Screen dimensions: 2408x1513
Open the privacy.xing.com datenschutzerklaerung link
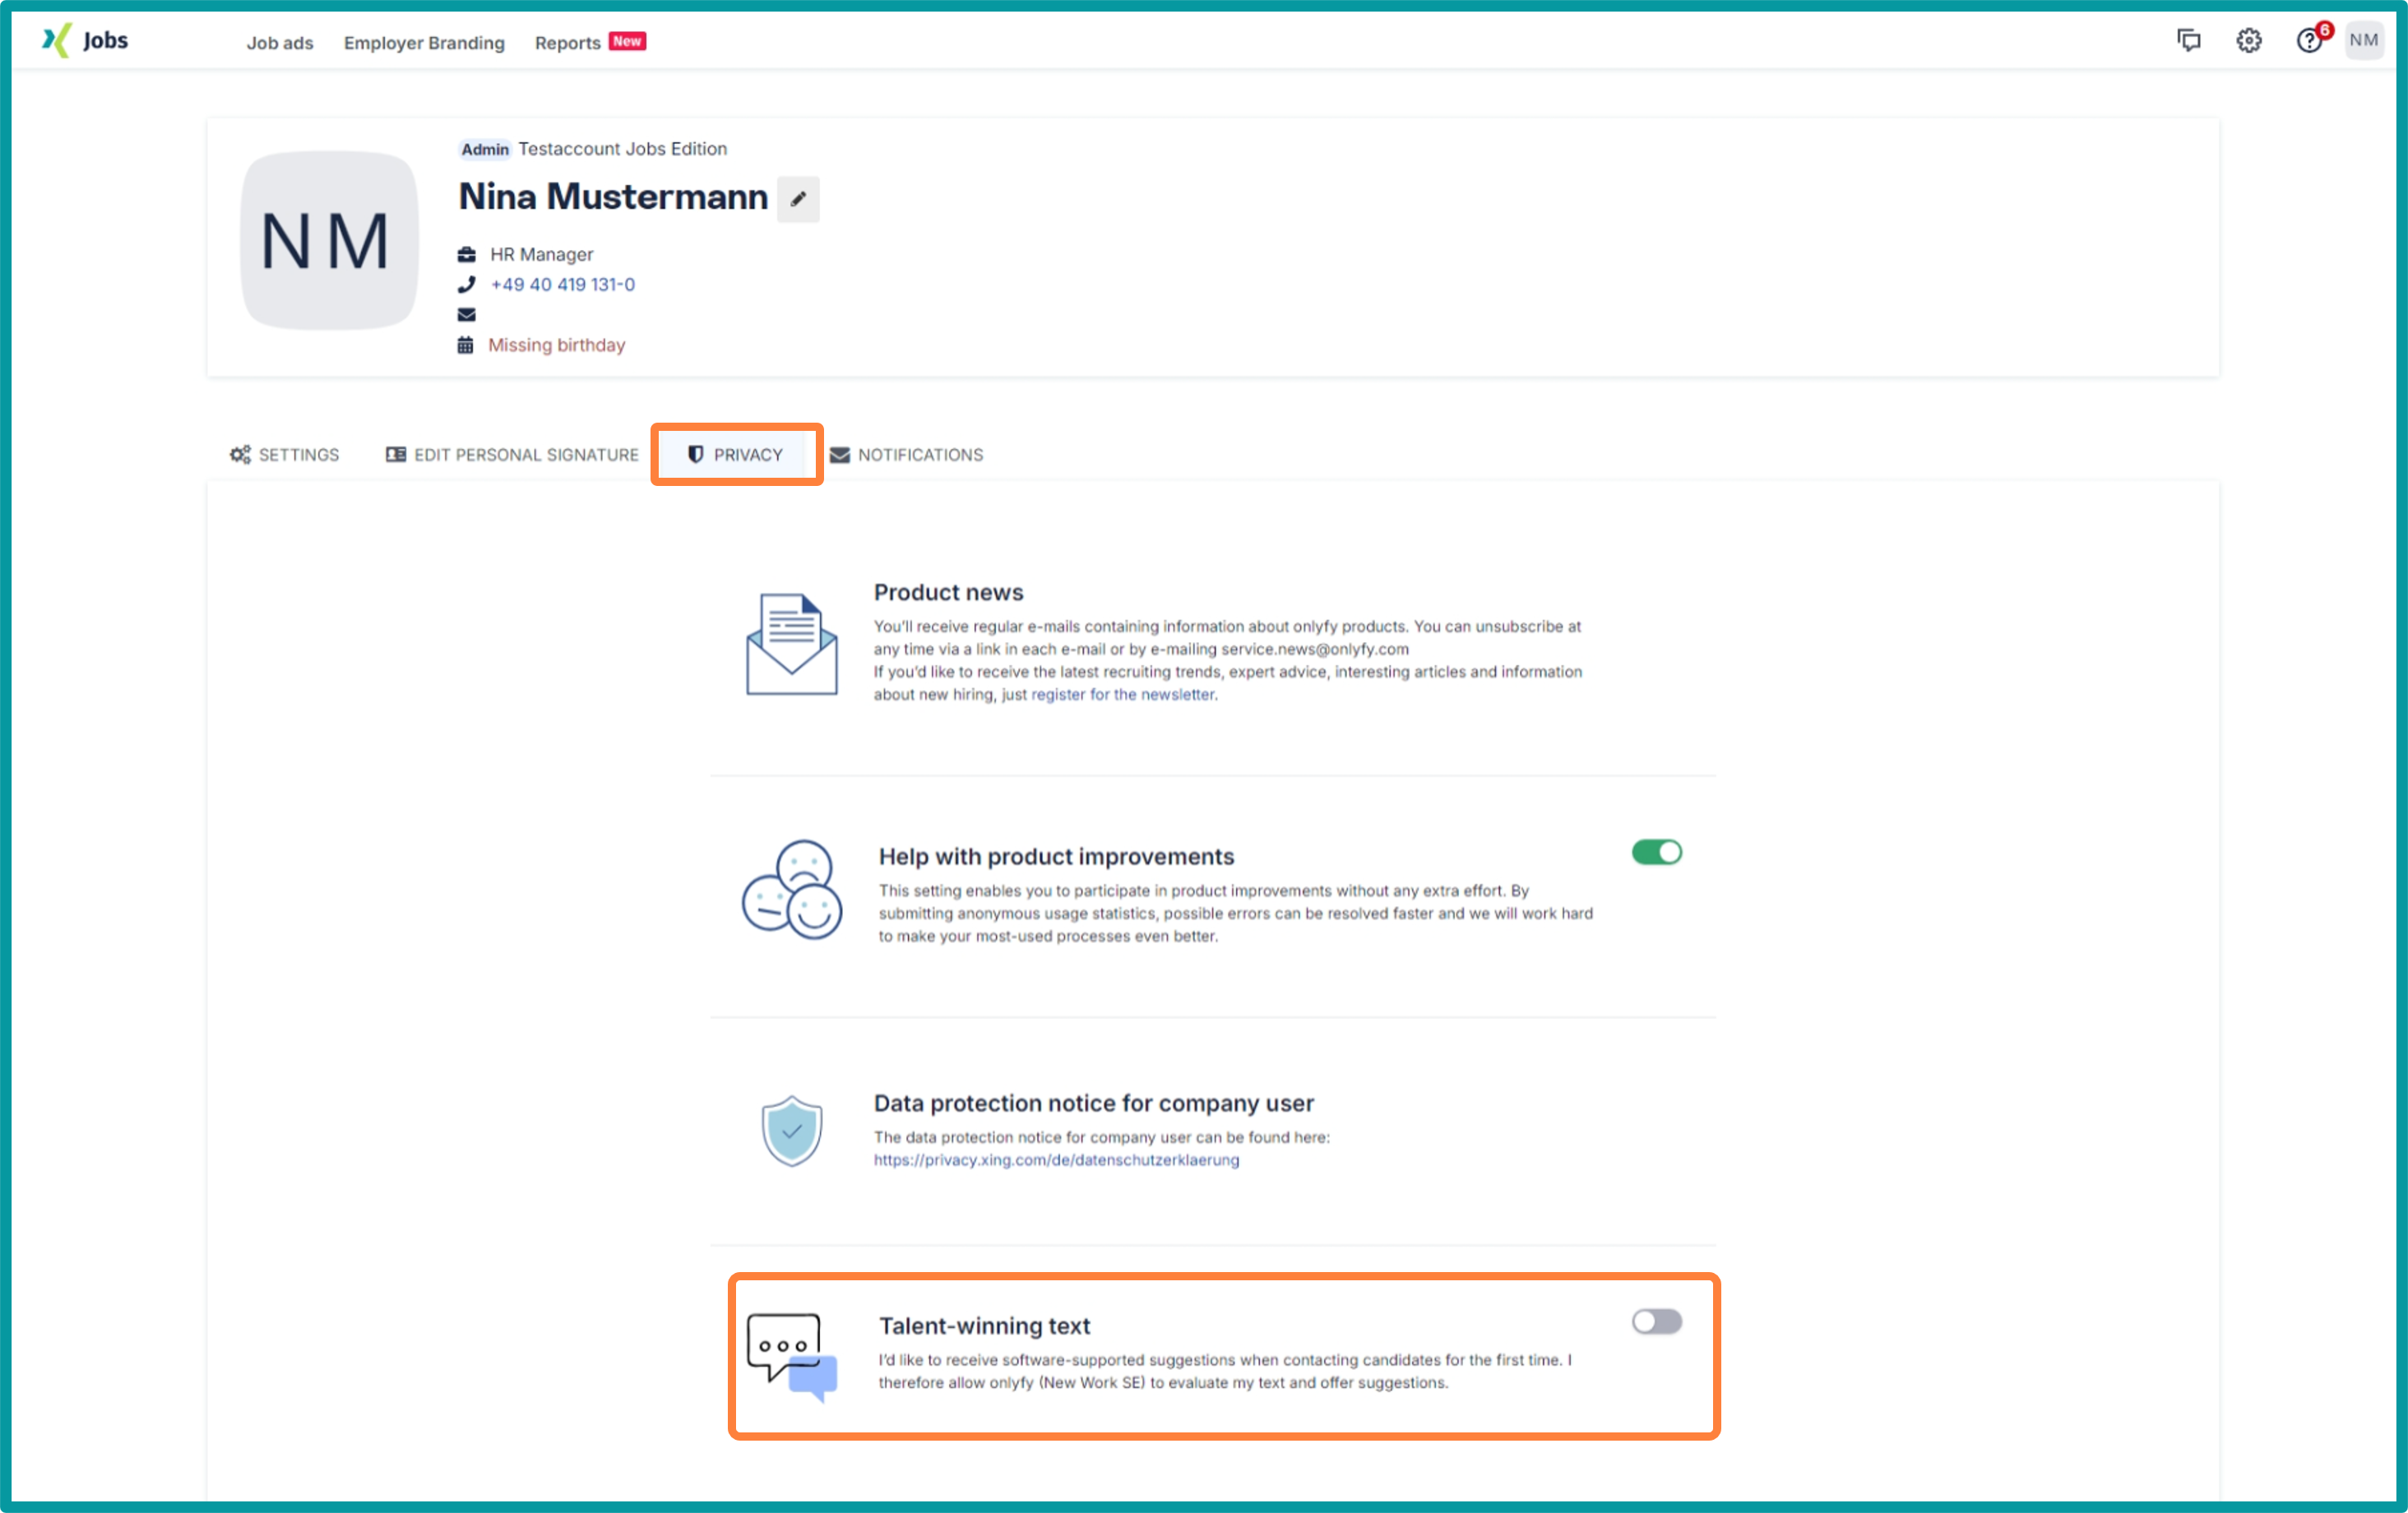click(1056, 1160)
